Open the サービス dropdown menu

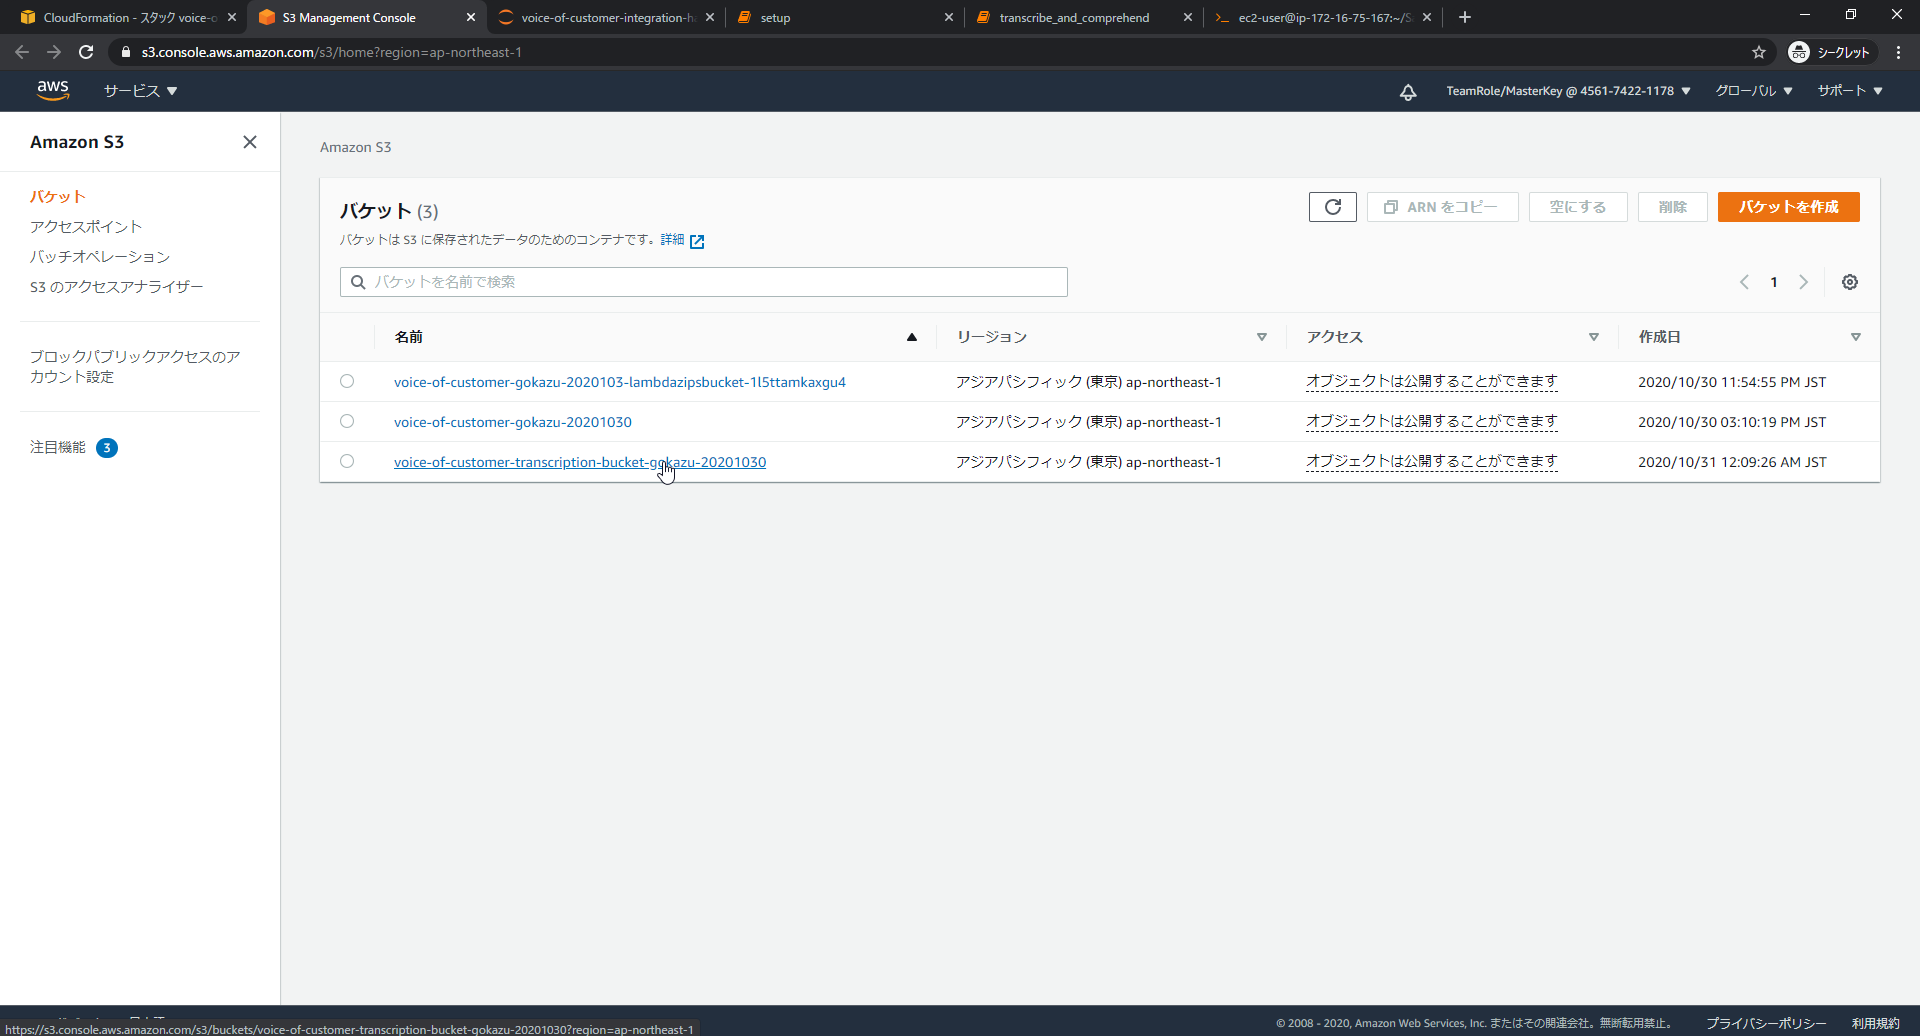tap(140, 91)
